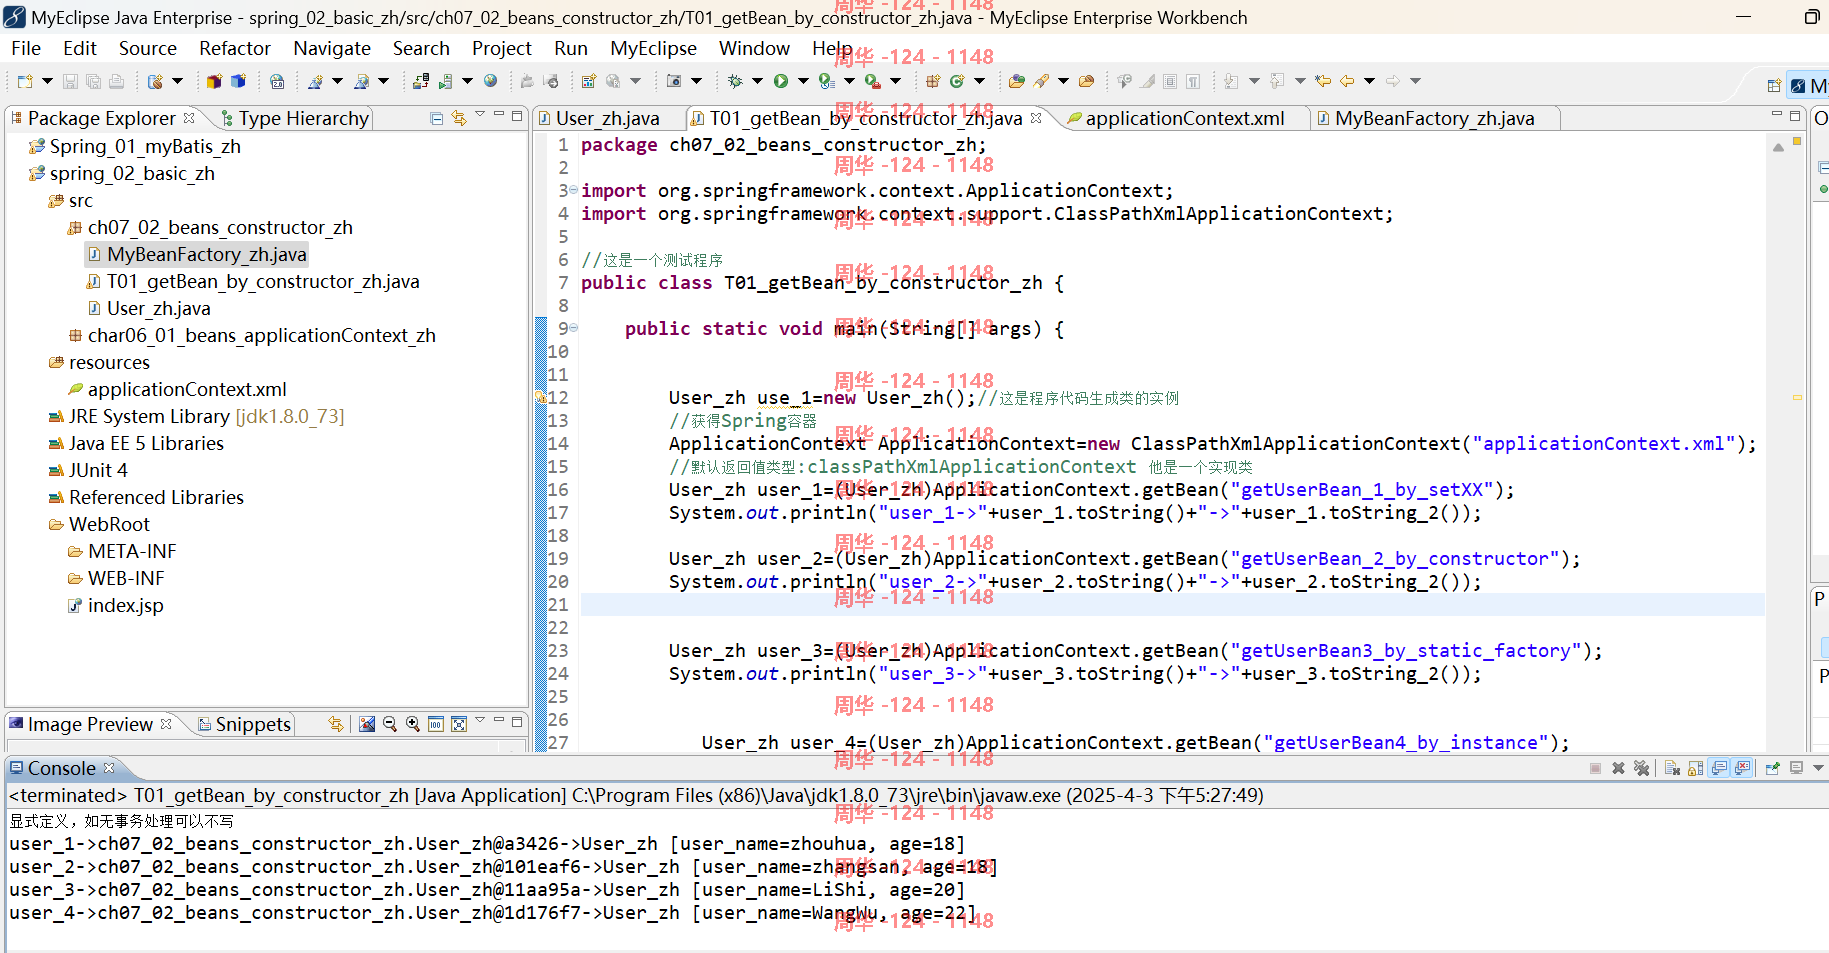Open the Refactor menu
Viewport: 1829px width, 953px height.
[x=235, y=48]
